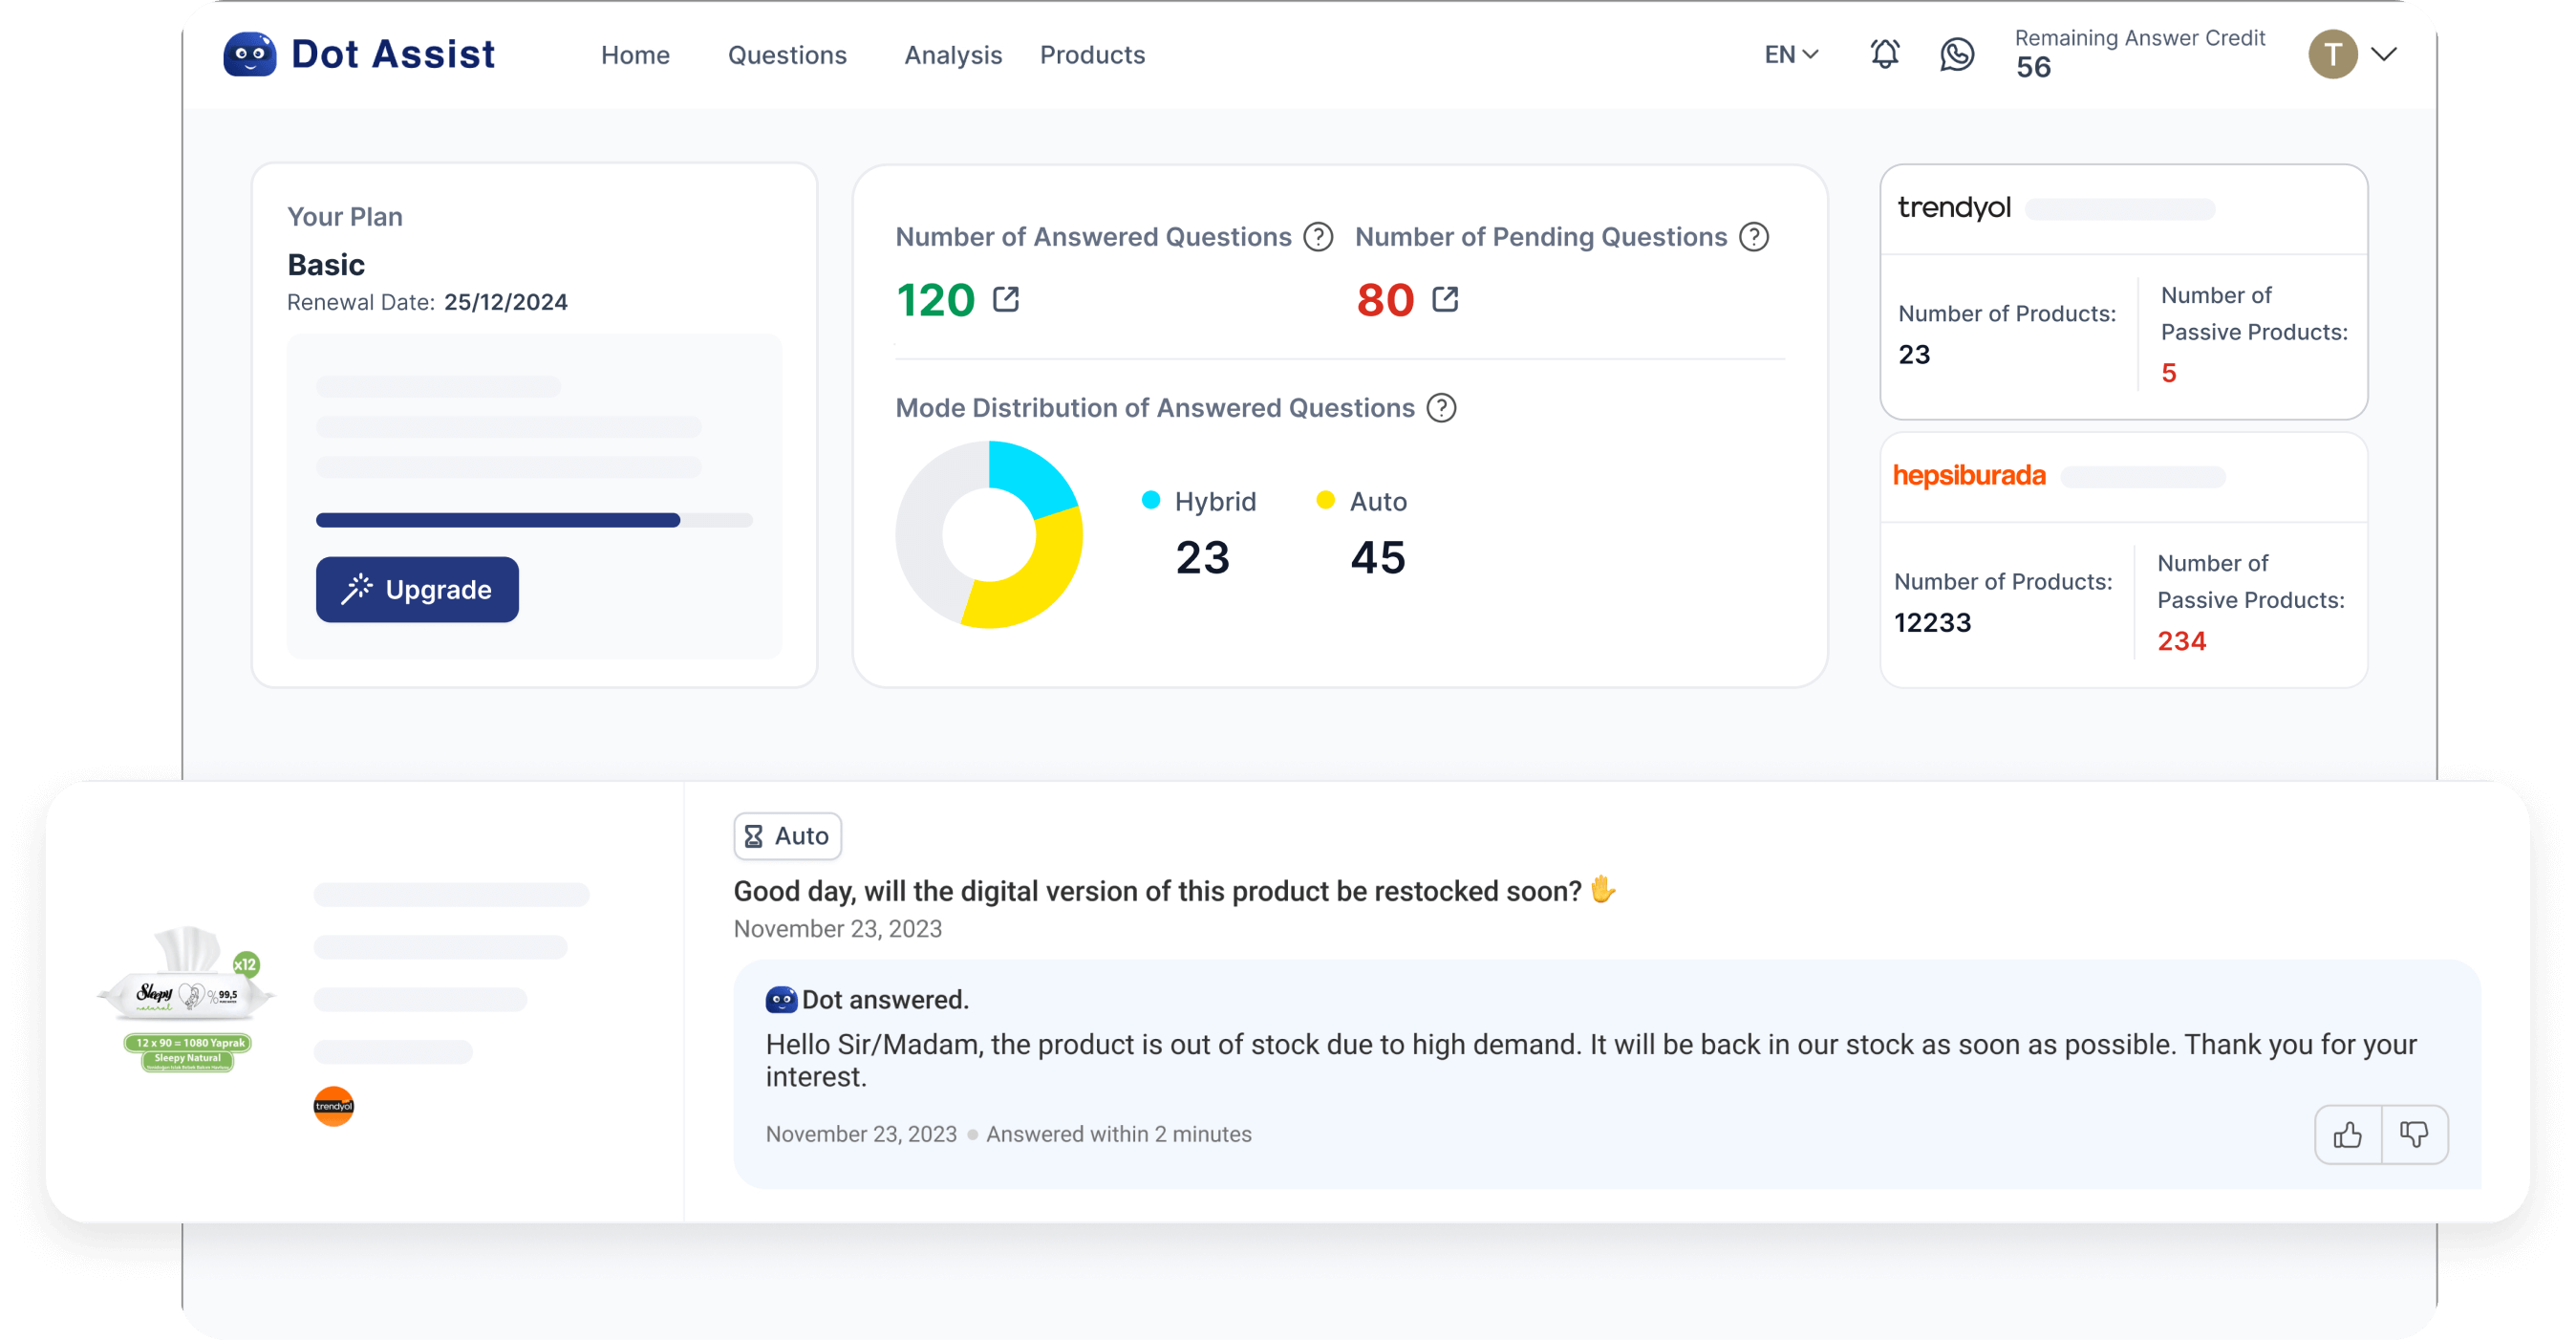Viewport: 2576px width, 1340px height.
Task: Click the Upgrade plan button
Action: point(417,589)
